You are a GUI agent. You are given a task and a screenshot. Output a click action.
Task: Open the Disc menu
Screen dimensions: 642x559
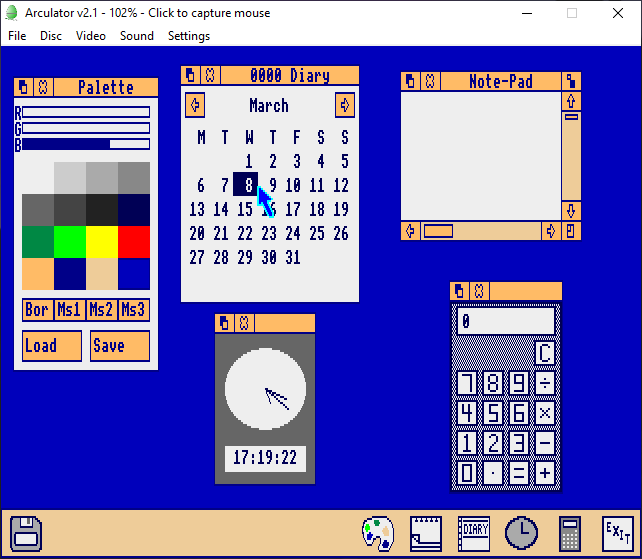pos(51,36)
